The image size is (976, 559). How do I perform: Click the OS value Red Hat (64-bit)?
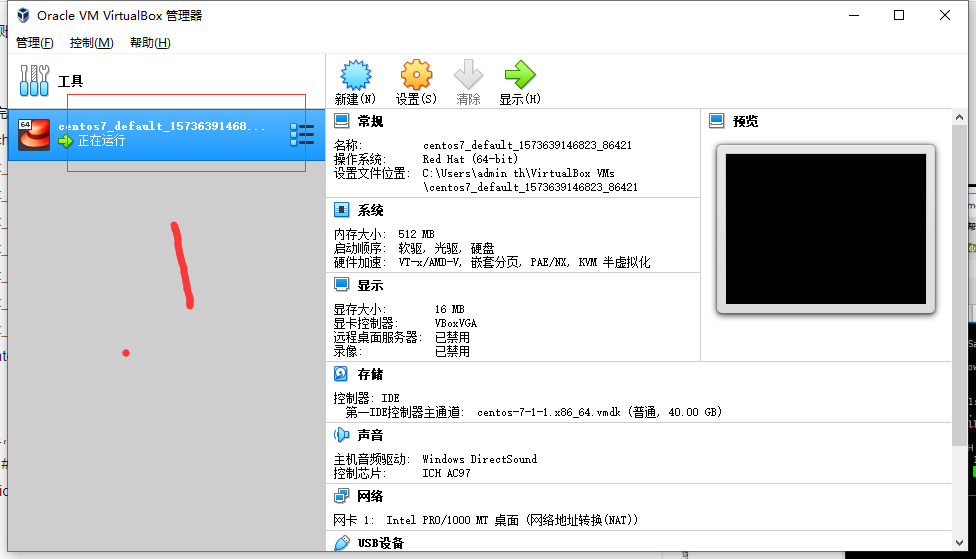coord(470,159)
